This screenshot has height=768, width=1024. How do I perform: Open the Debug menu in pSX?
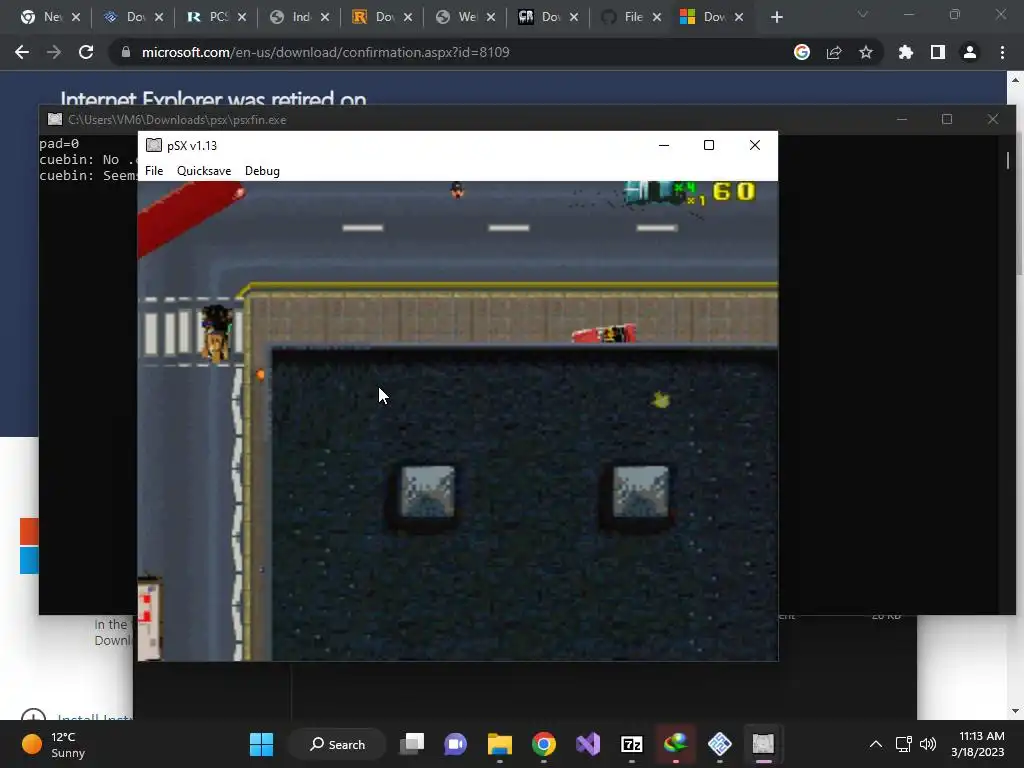tap(262, 170)
